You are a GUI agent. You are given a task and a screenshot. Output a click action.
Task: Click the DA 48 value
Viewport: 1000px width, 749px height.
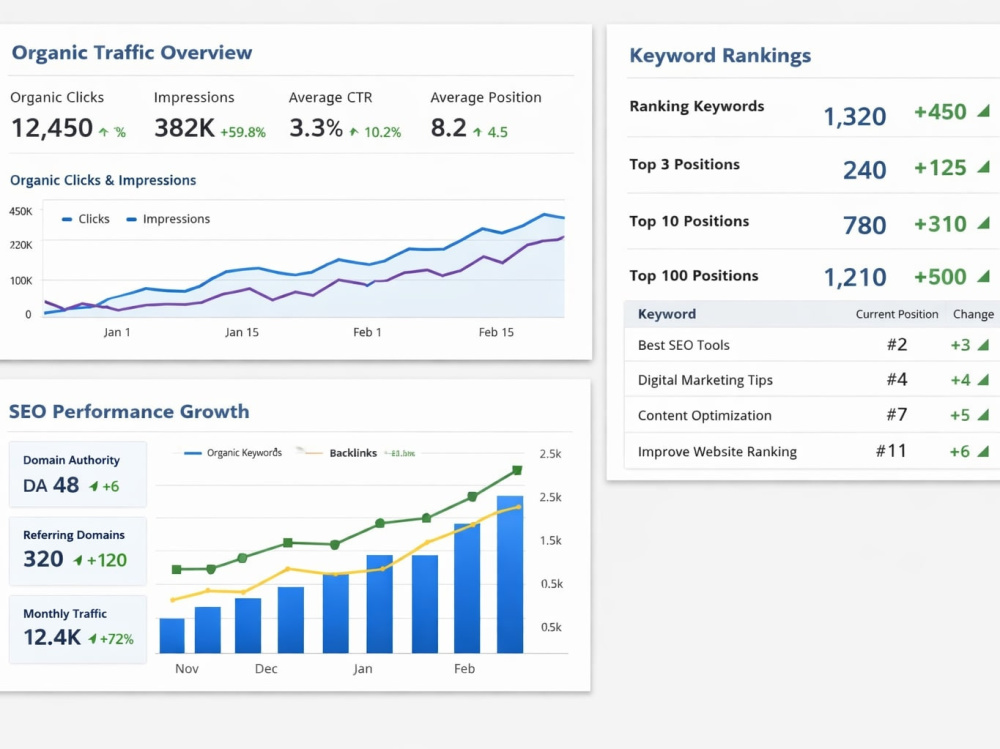(51, 486)
